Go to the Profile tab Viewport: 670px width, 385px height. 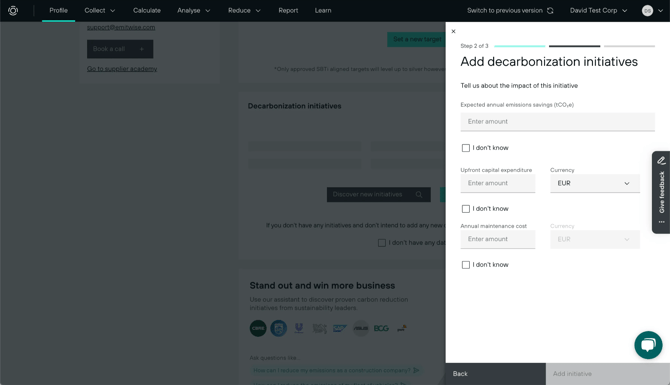[59, 10]
